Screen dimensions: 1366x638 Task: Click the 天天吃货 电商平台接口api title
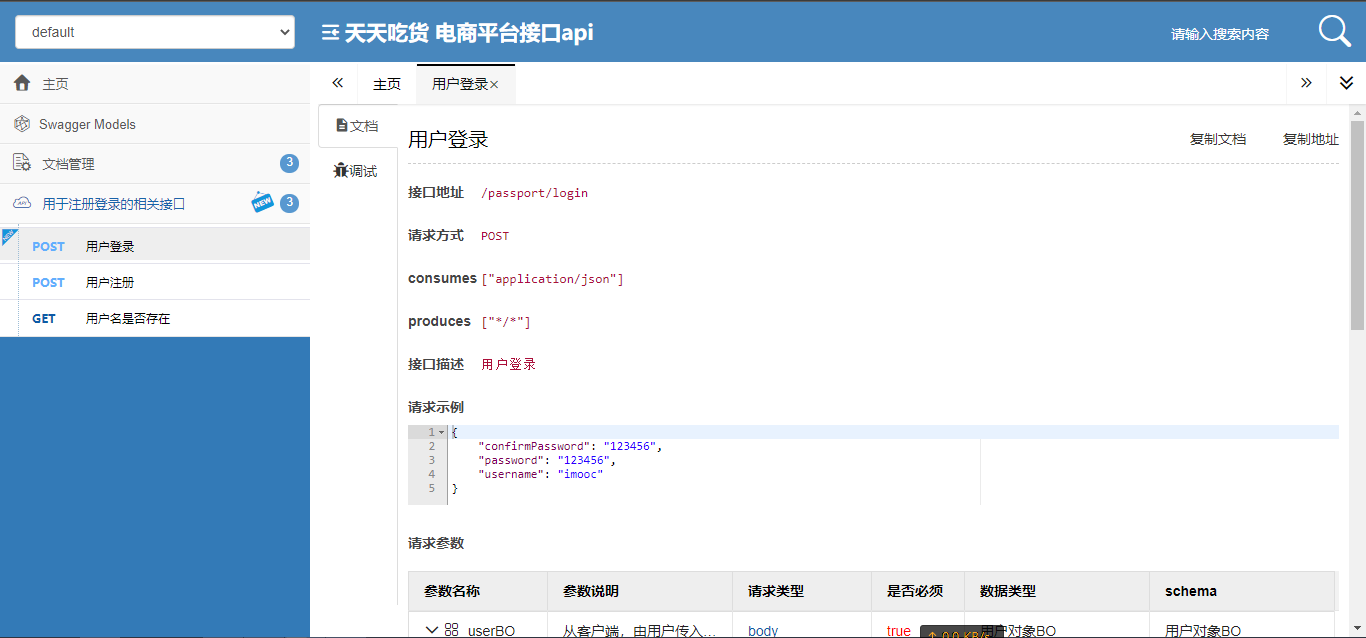[x=469, y=33]
